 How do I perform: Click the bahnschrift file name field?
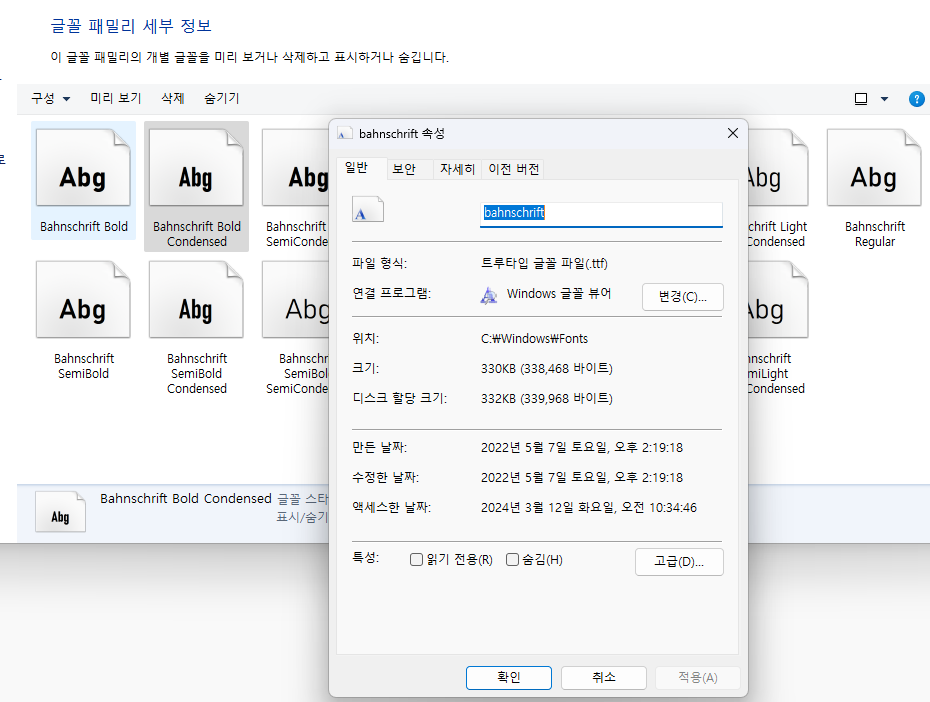click(x=601, y=213)
